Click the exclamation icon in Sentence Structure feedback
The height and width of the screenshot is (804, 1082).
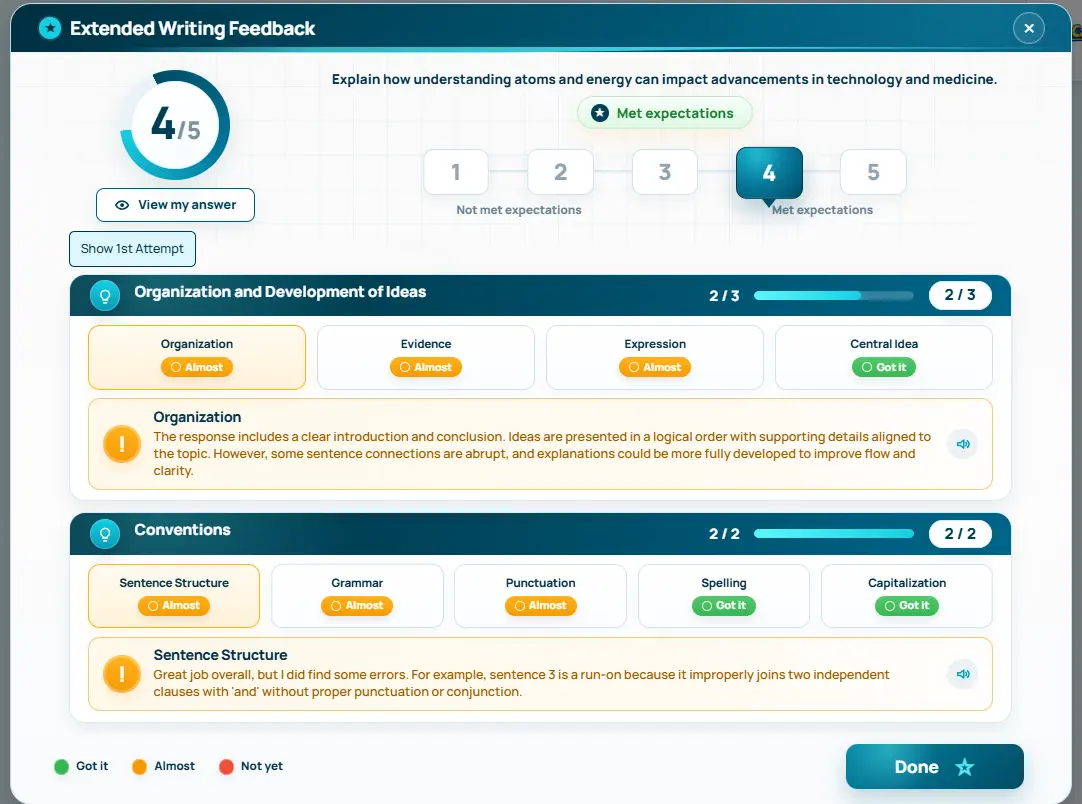(x=122, y=674)
